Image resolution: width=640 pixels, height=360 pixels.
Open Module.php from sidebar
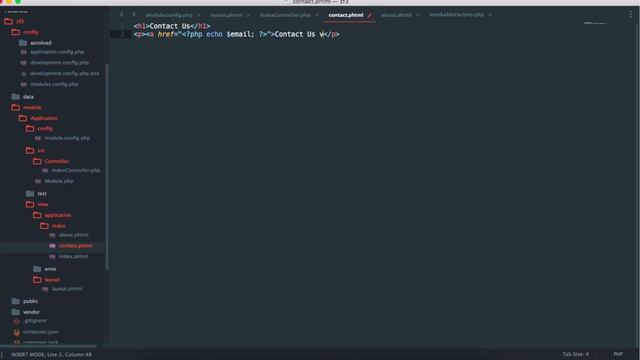pos(59,181)
